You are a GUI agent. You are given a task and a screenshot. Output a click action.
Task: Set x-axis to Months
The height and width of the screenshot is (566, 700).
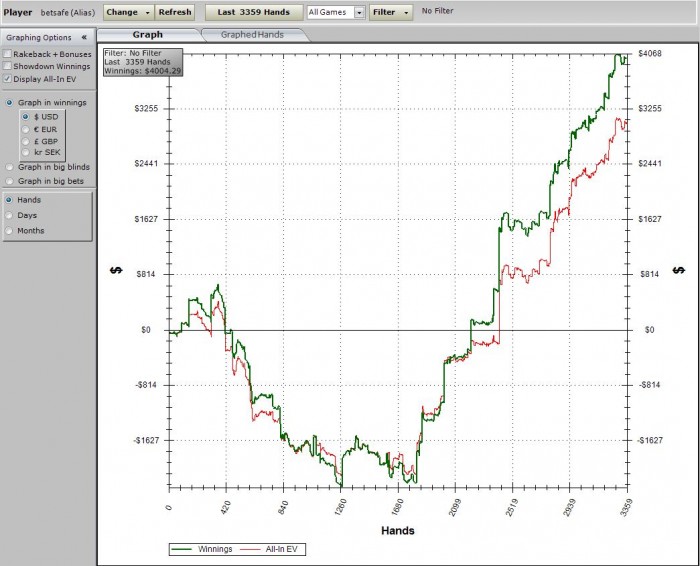[x=8, y=230]
